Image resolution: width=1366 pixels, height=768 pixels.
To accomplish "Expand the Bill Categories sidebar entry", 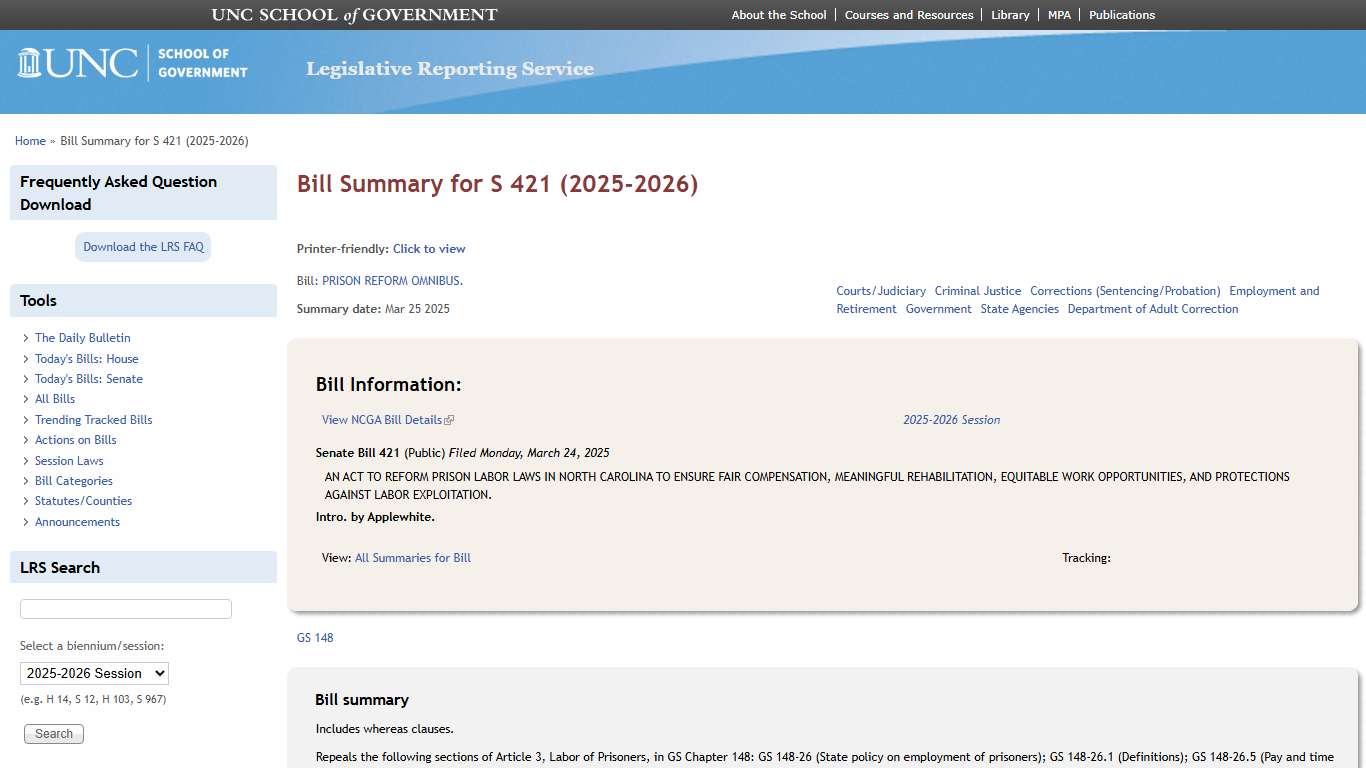I will point(73,480).
